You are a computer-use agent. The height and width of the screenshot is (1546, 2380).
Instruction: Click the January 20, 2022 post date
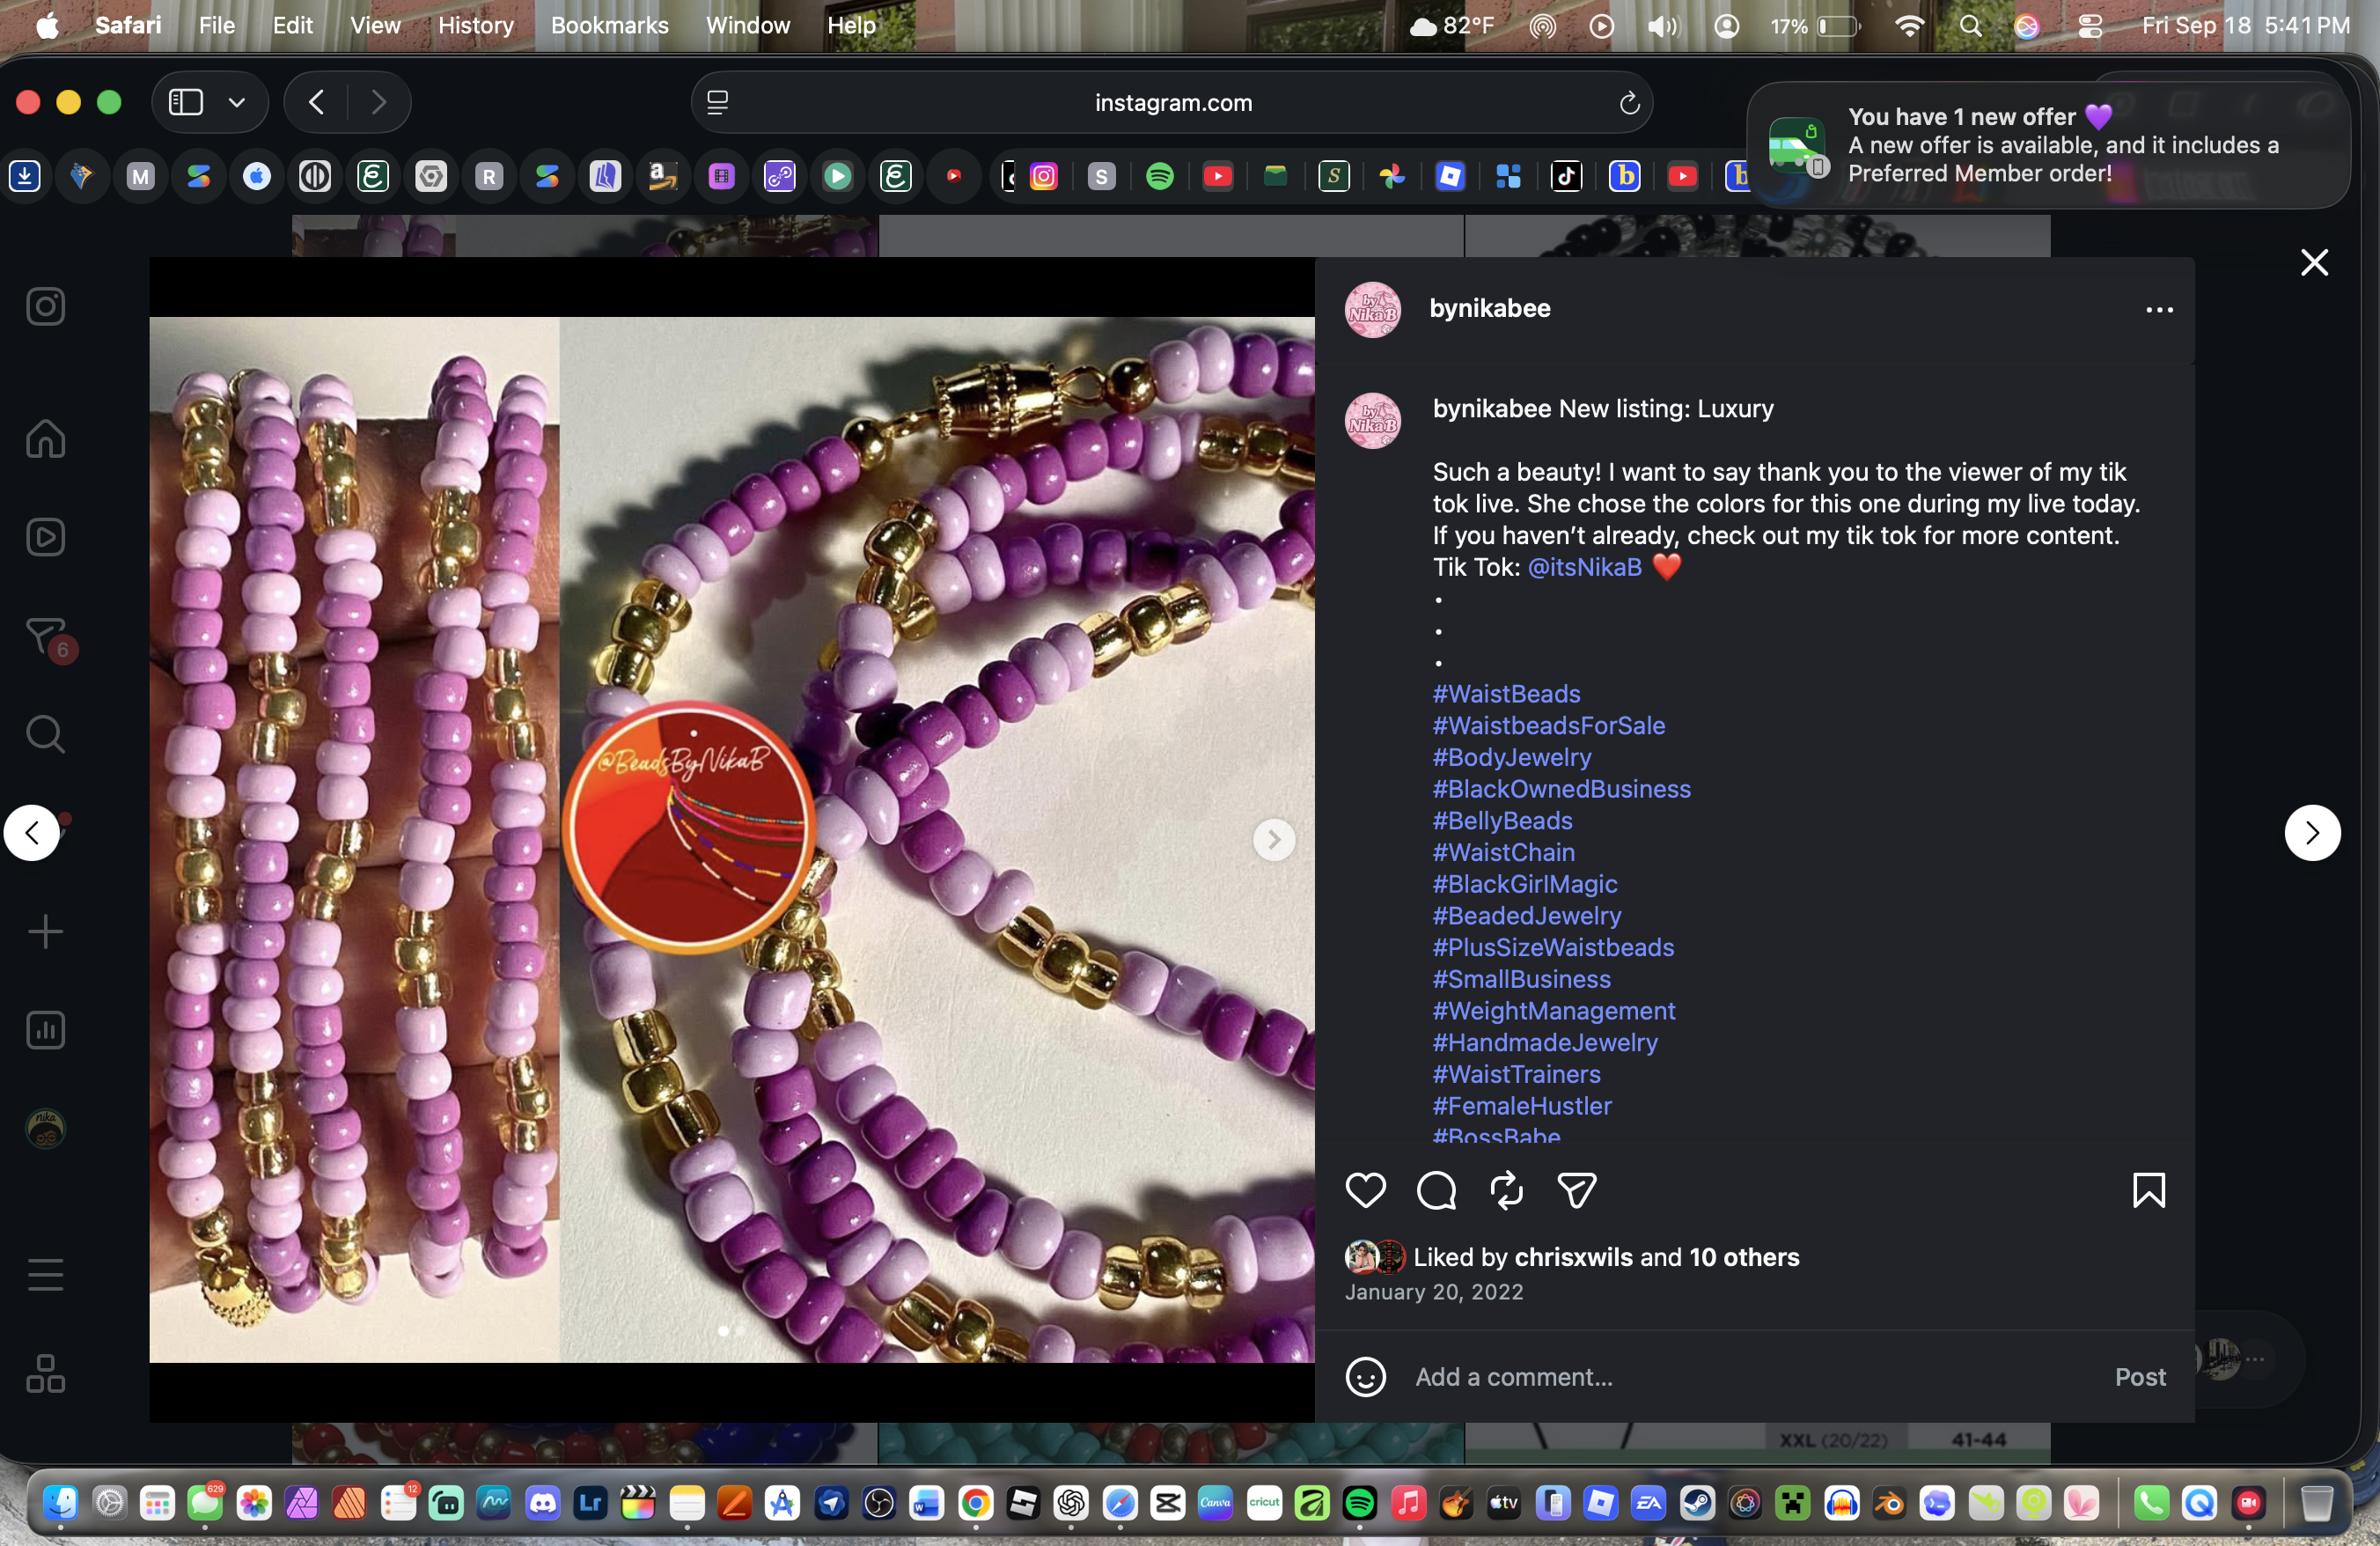tap(1434, 1292)
